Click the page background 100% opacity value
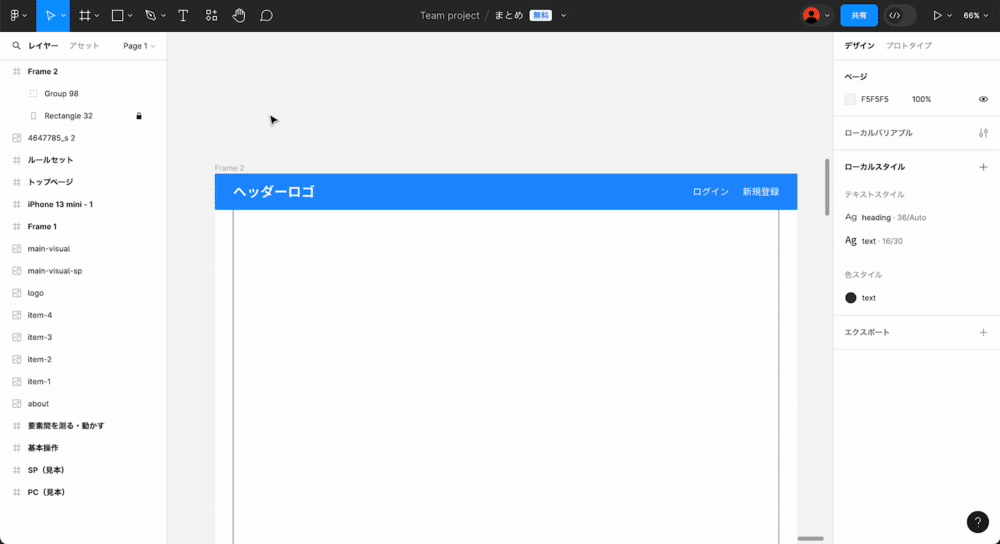 coord(921,99)
